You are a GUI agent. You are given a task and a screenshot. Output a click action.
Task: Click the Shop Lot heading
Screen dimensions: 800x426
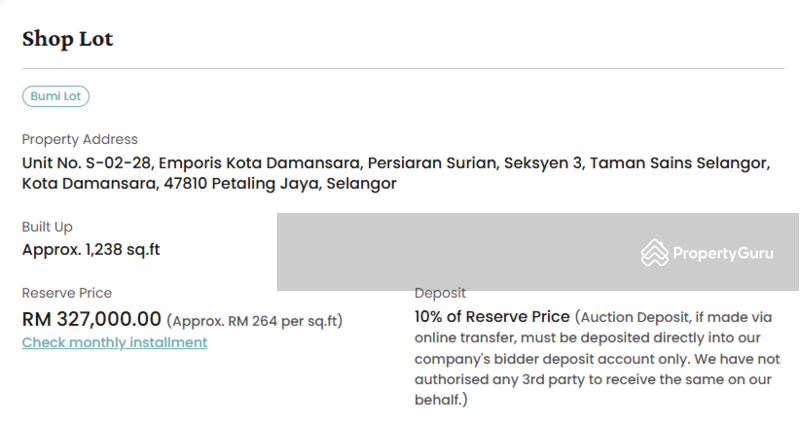click(x=67, y=39)
